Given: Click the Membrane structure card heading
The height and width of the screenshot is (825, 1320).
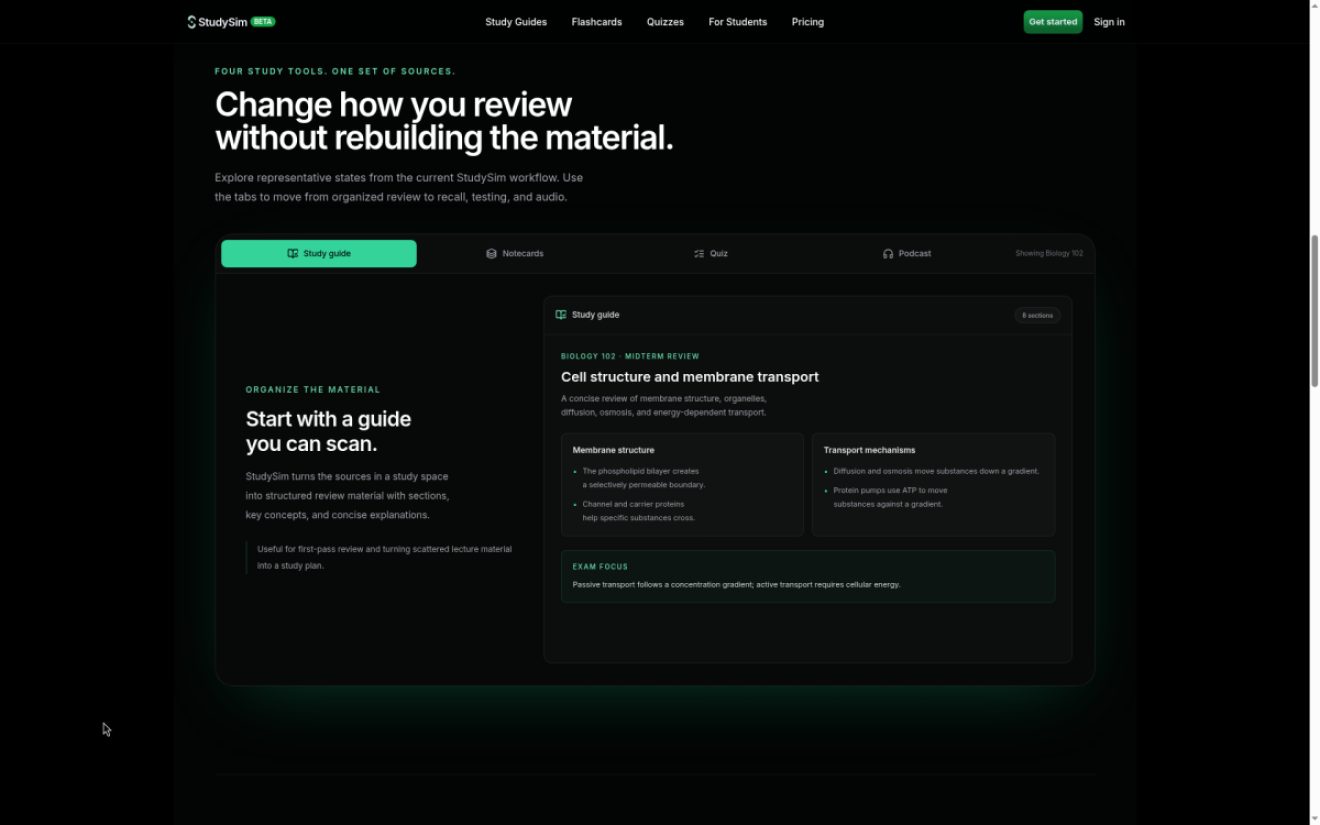Looking at the screenshot, I should point(613,450).
